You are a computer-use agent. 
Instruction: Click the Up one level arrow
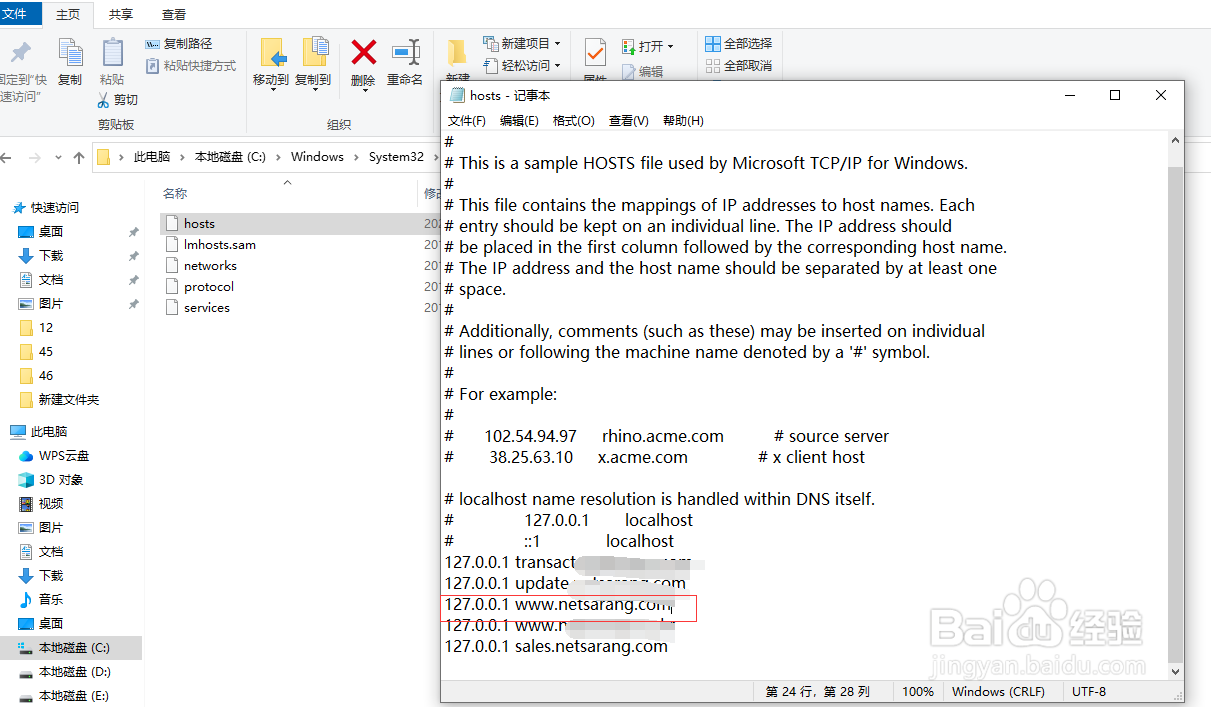coord(79,158)
